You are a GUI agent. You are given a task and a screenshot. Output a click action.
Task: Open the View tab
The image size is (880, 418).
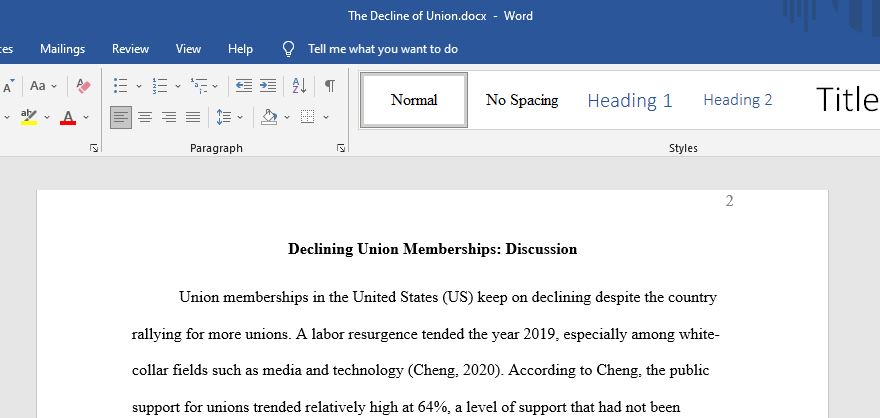pyautogui.click(x=188, y=49)
